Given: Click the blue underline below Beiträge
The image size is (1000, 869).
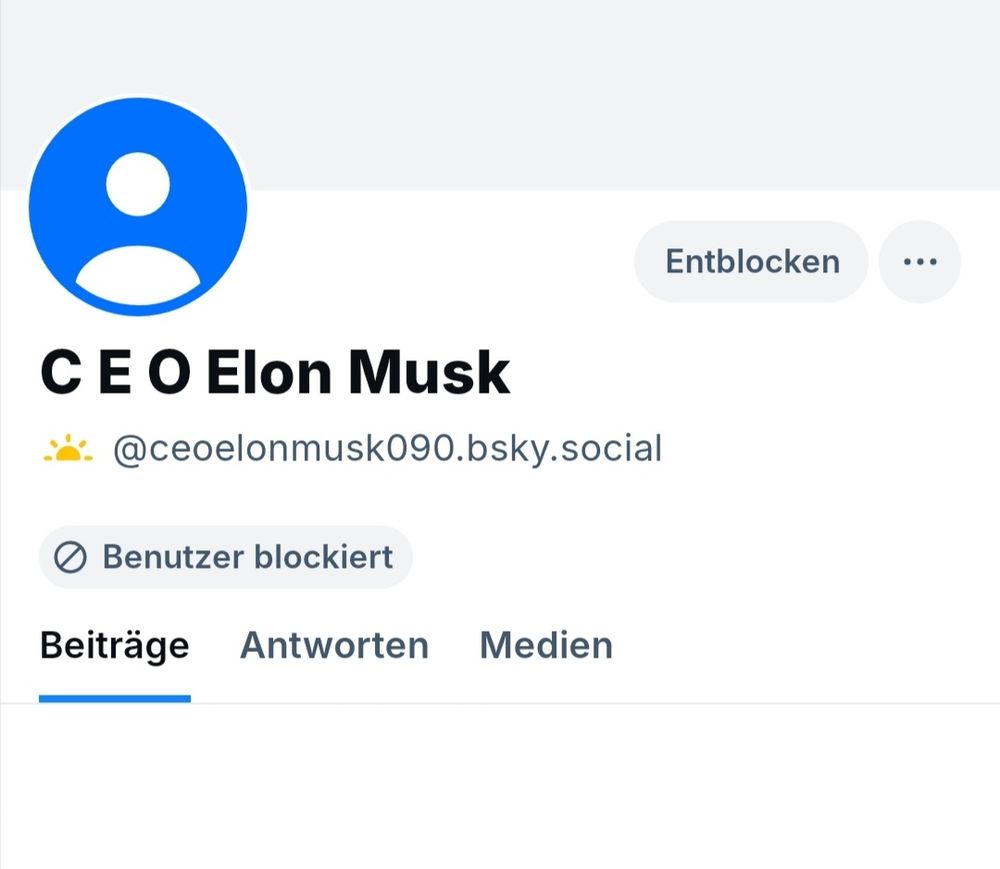Looking at the screenshot, I should [x=115, y=699].
